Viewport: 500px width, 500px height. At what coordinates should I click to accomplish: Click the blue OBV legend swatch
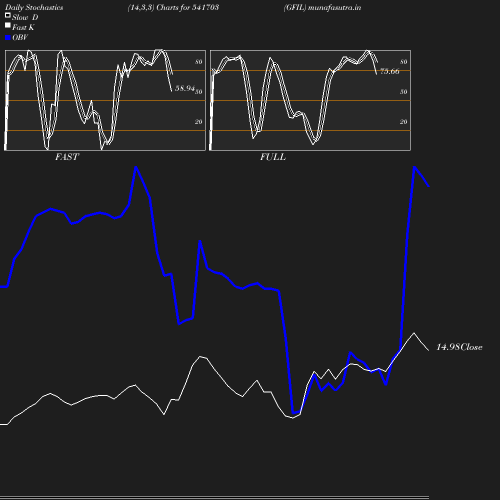[x=8, y=38]
